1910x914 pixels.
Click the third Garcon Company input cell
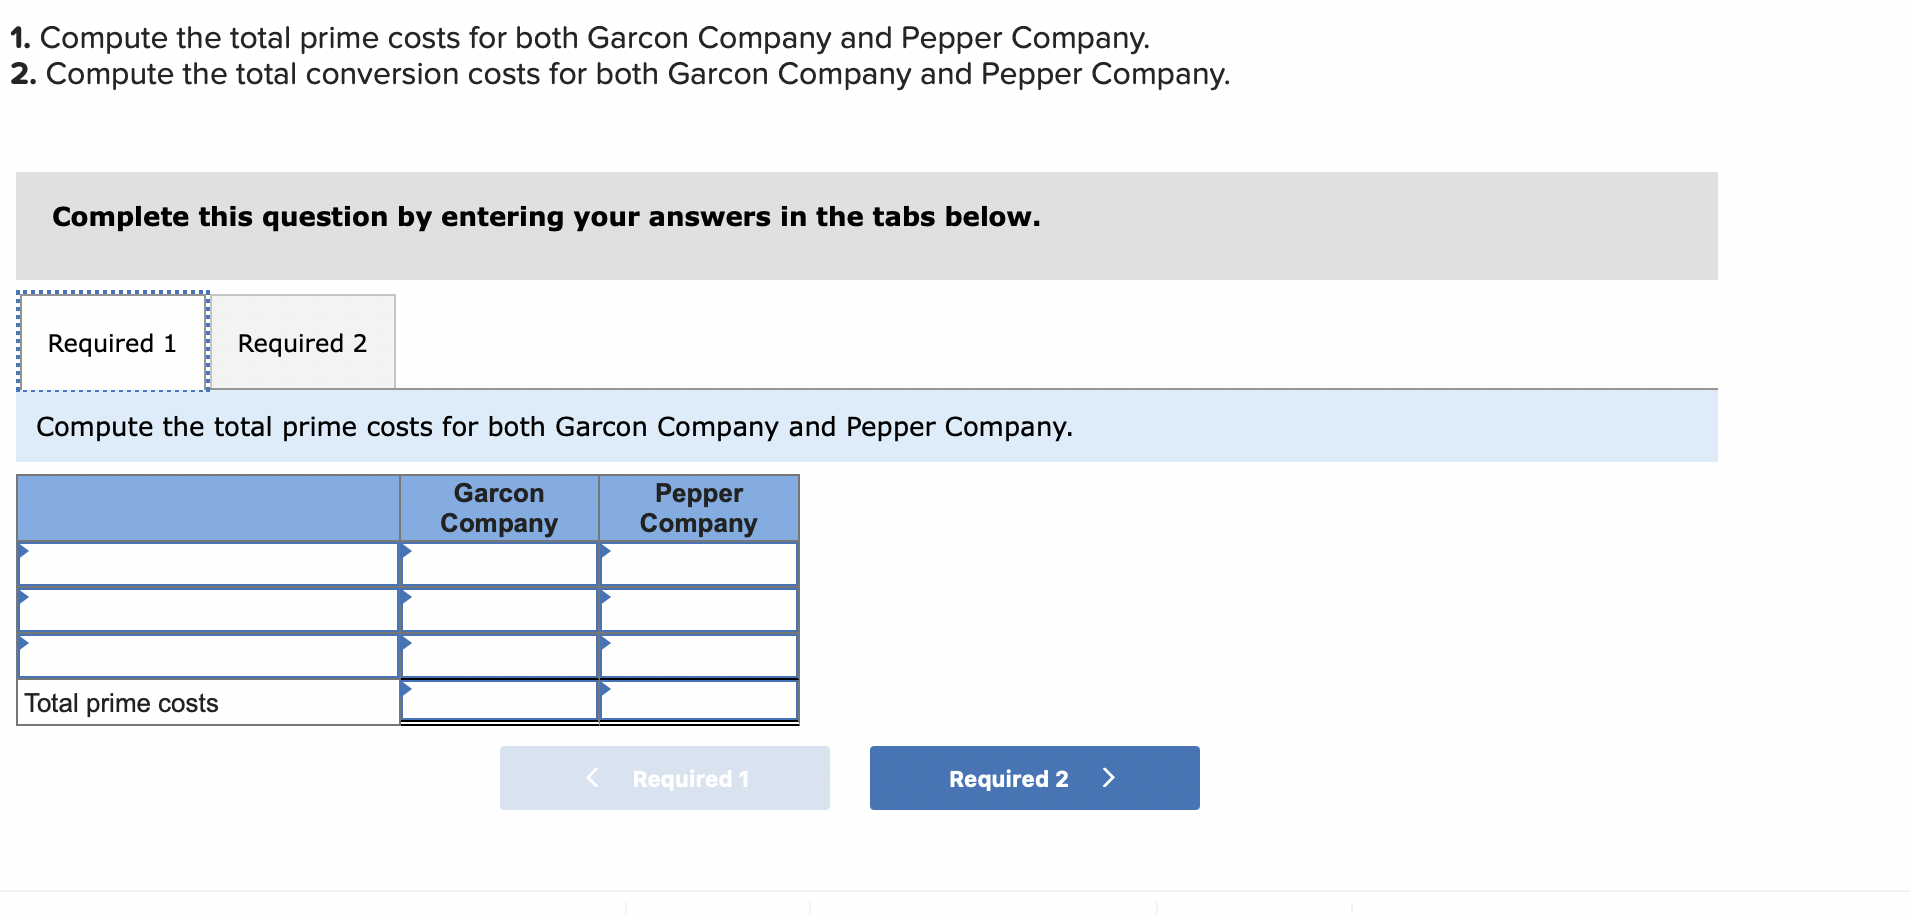[498, 658]
